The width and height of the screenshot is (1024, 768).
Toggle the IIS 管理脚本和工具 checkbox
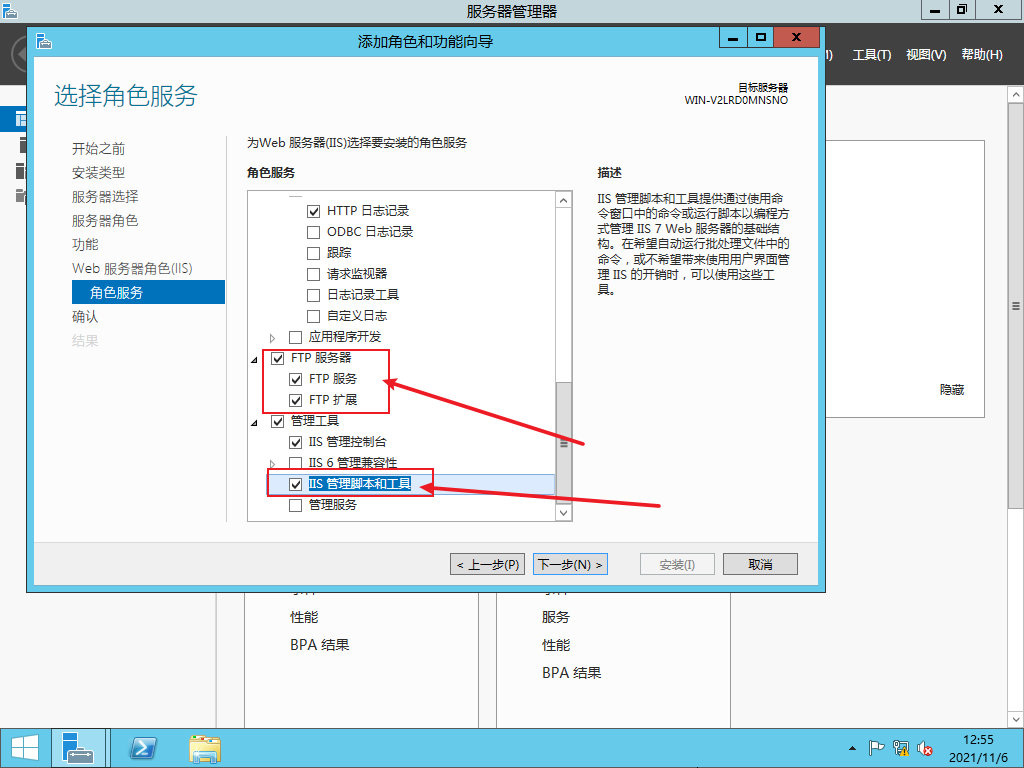click(295, 484)
